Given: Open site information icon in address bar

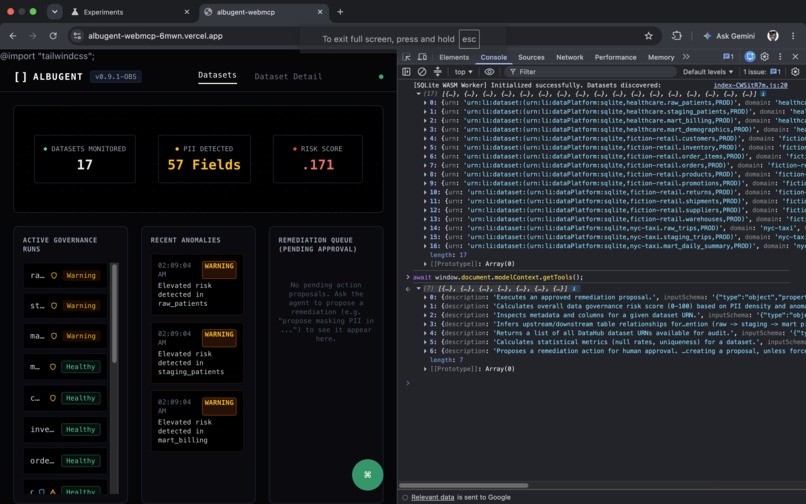Looking at the screenshot, I should click(x=77, y=36).
